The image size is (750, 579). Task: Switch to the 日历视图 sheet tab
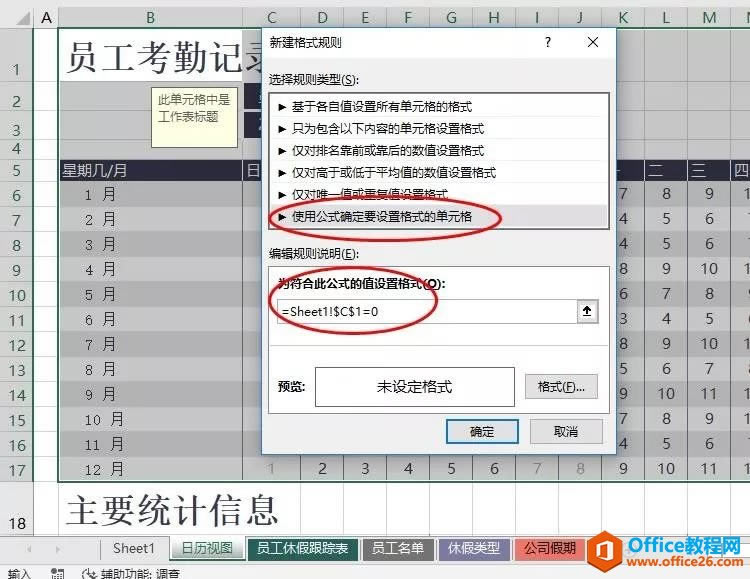[207, 548]
